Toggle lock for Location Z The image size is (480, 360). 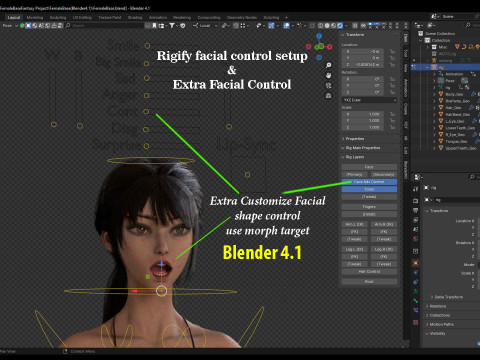click(392, 64)
